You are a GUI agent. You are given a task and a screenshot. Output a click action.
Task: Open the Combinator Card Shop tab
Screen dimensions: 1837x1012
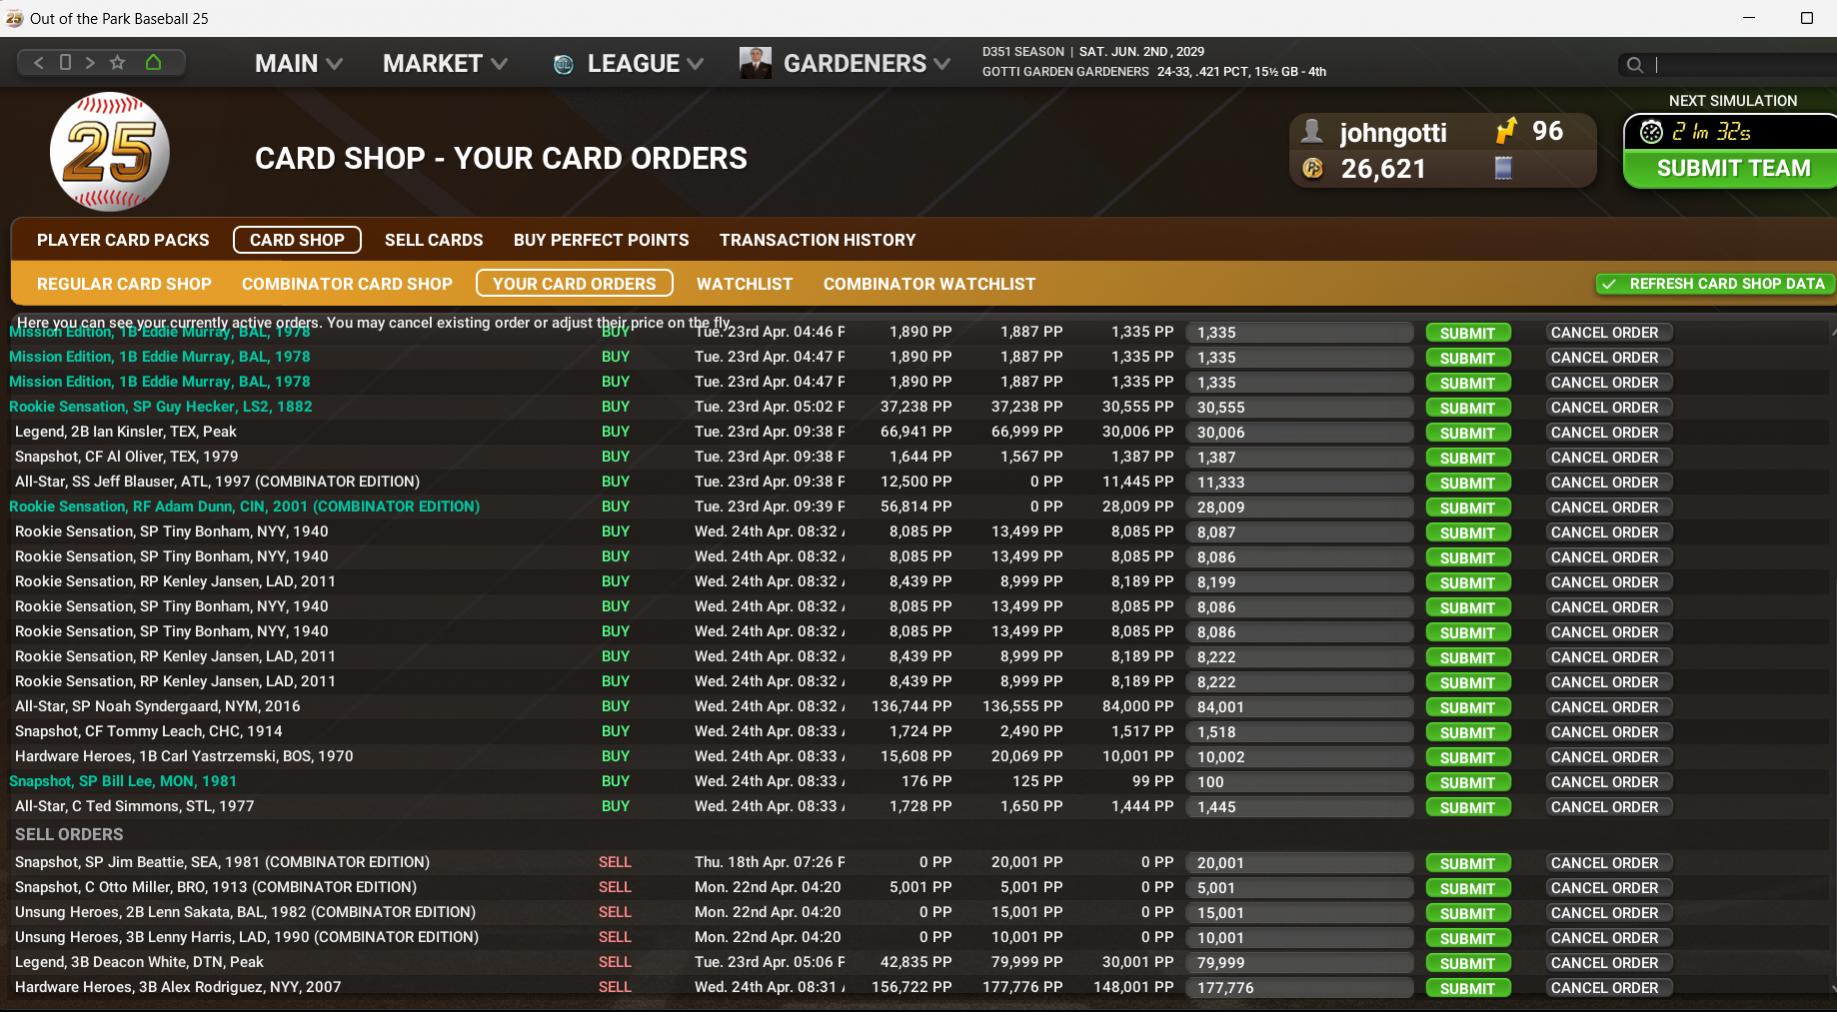coord(347,284)
